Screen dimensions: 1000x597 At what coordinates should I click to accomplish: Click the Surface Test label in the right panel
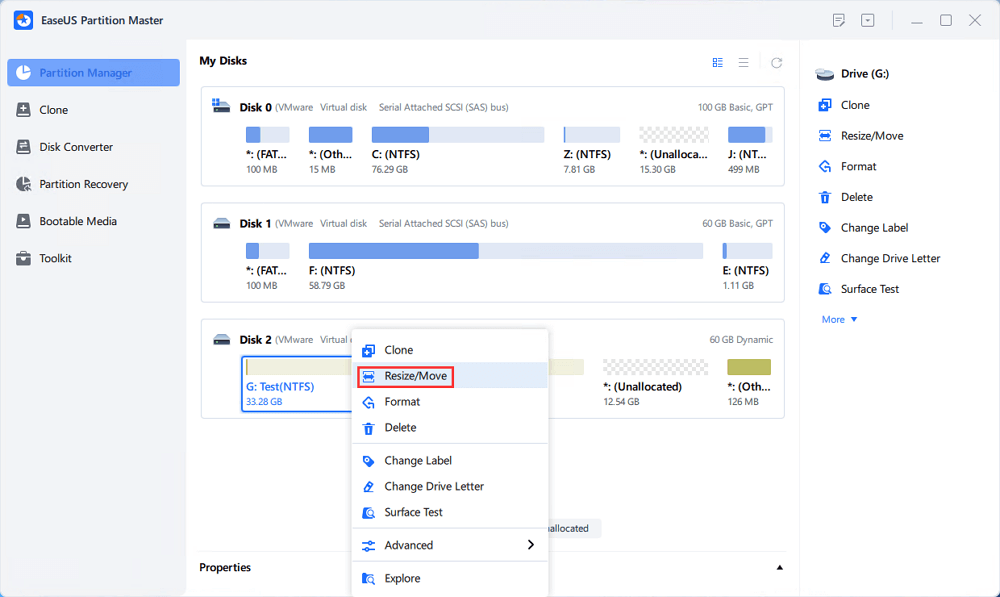point(870,288)
